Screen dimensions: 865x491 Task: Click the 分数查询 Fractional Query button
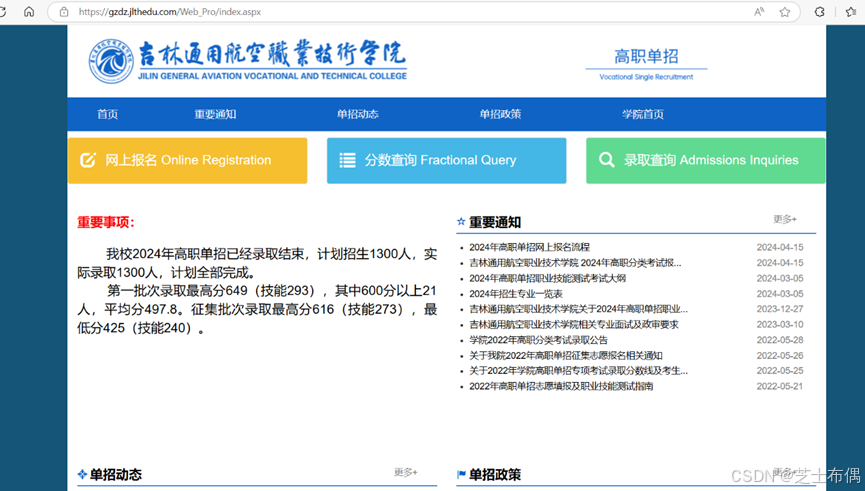(x=446, y=161)
